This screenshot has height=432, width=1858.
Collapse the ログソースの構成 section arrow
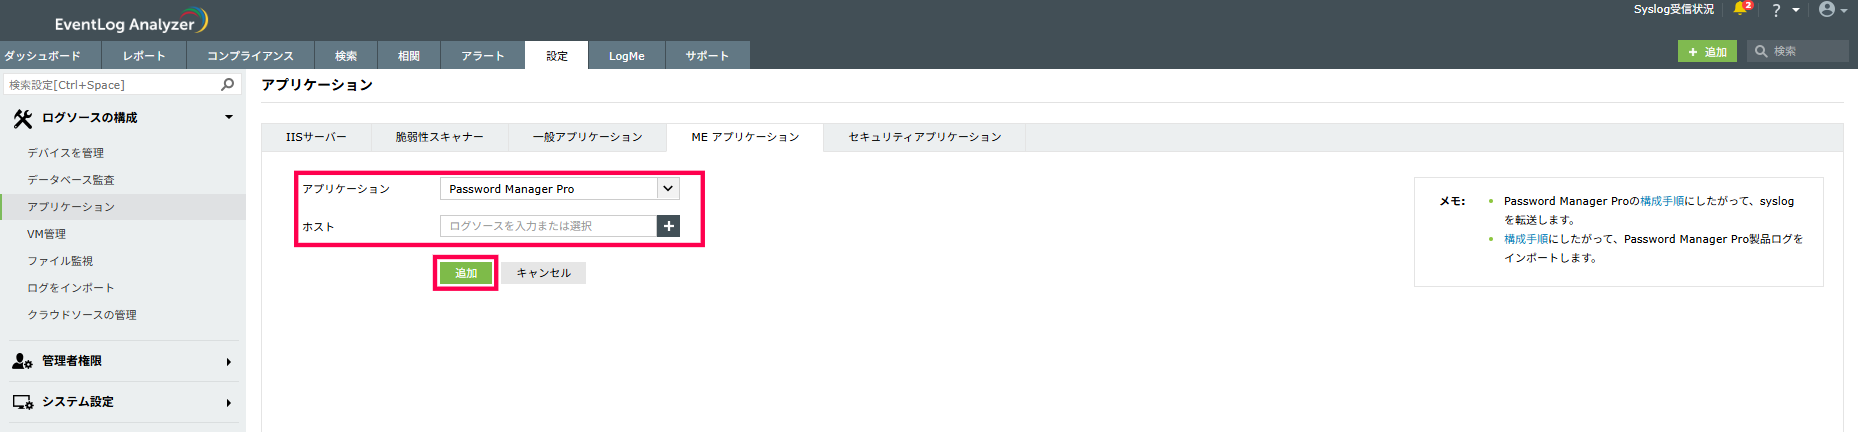pos(229,118)
